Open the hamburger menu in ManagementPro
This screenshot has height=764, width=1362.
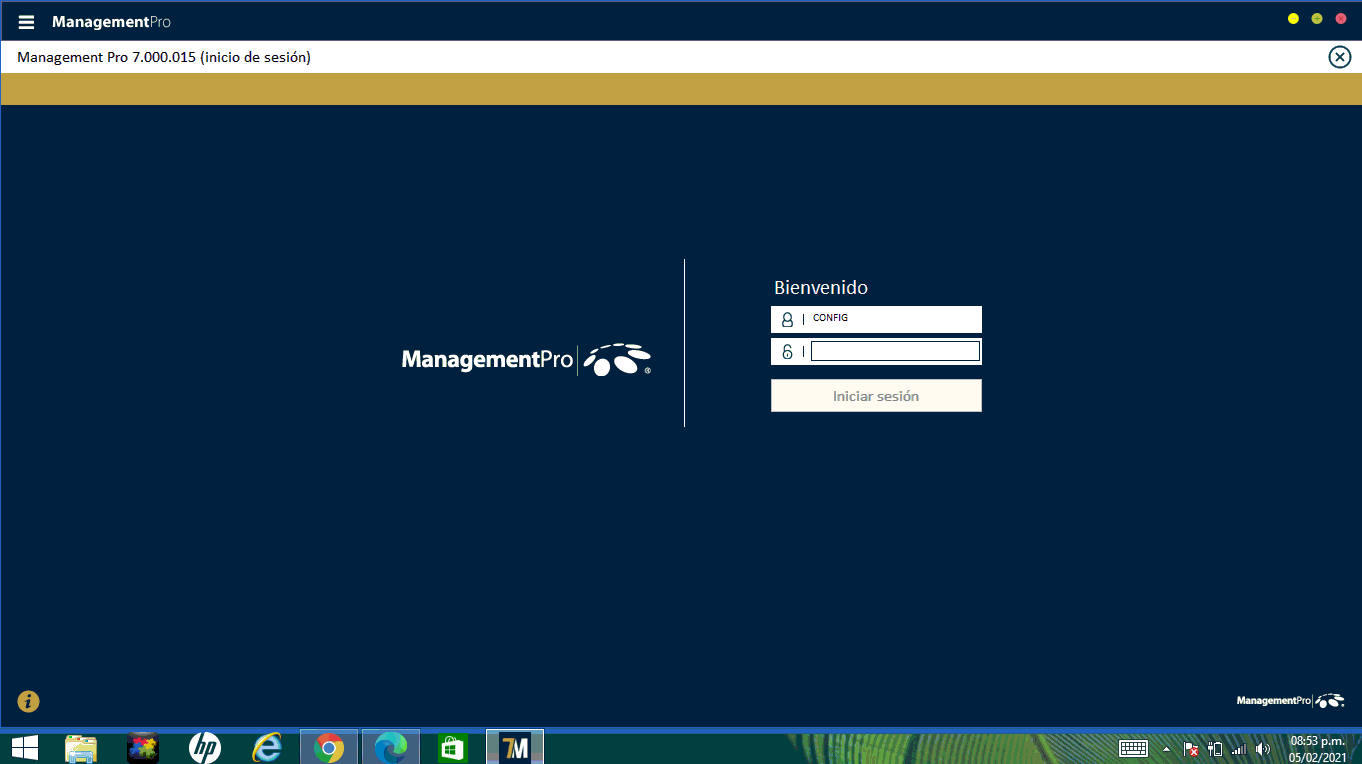pyautogui.click(x=26, y=22)
